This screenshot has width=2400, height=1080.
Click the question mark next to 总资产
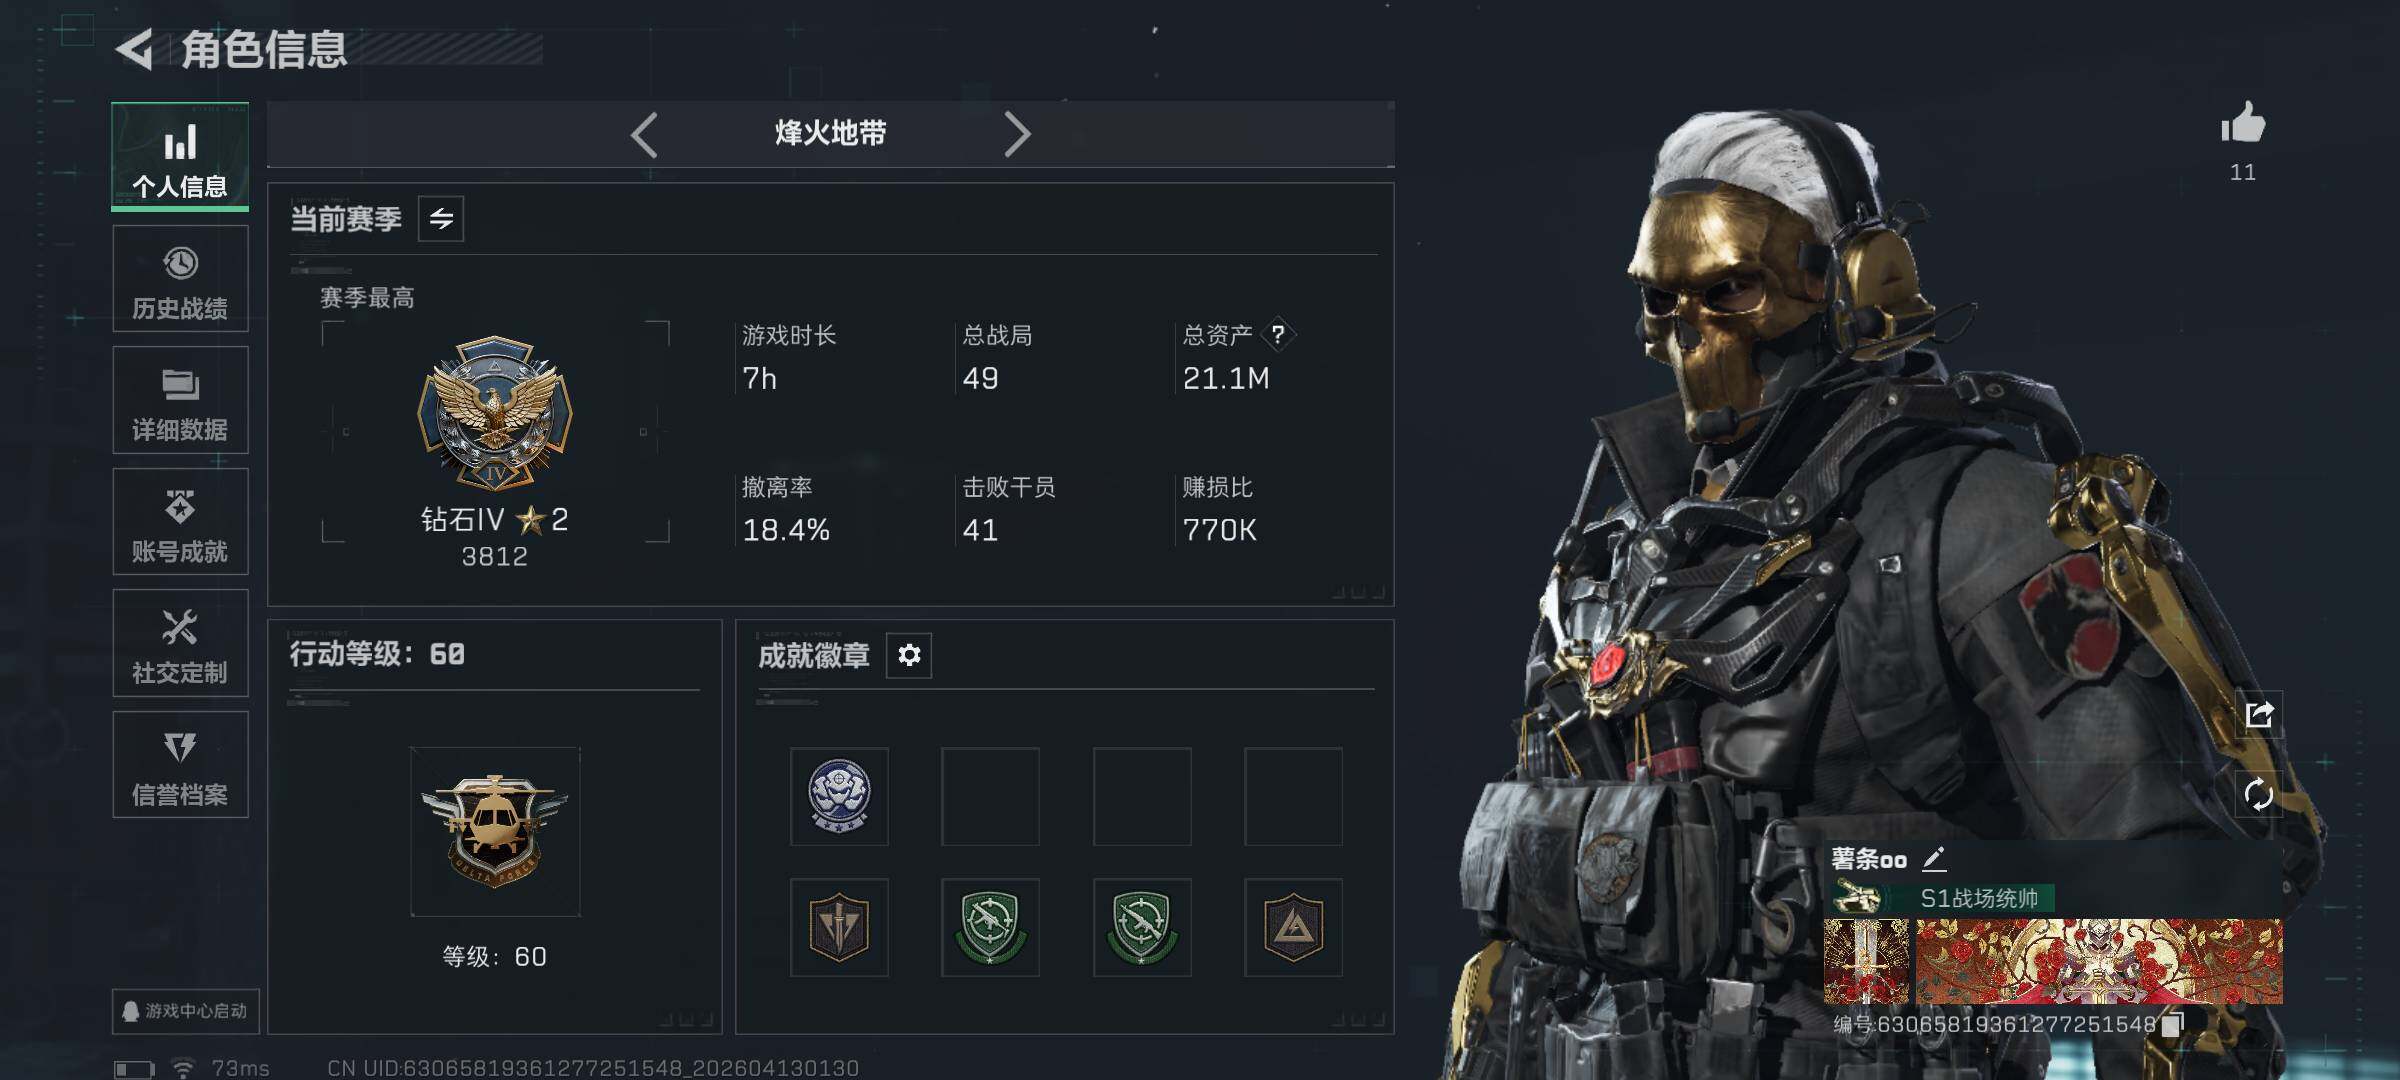tap(1278, 335)
